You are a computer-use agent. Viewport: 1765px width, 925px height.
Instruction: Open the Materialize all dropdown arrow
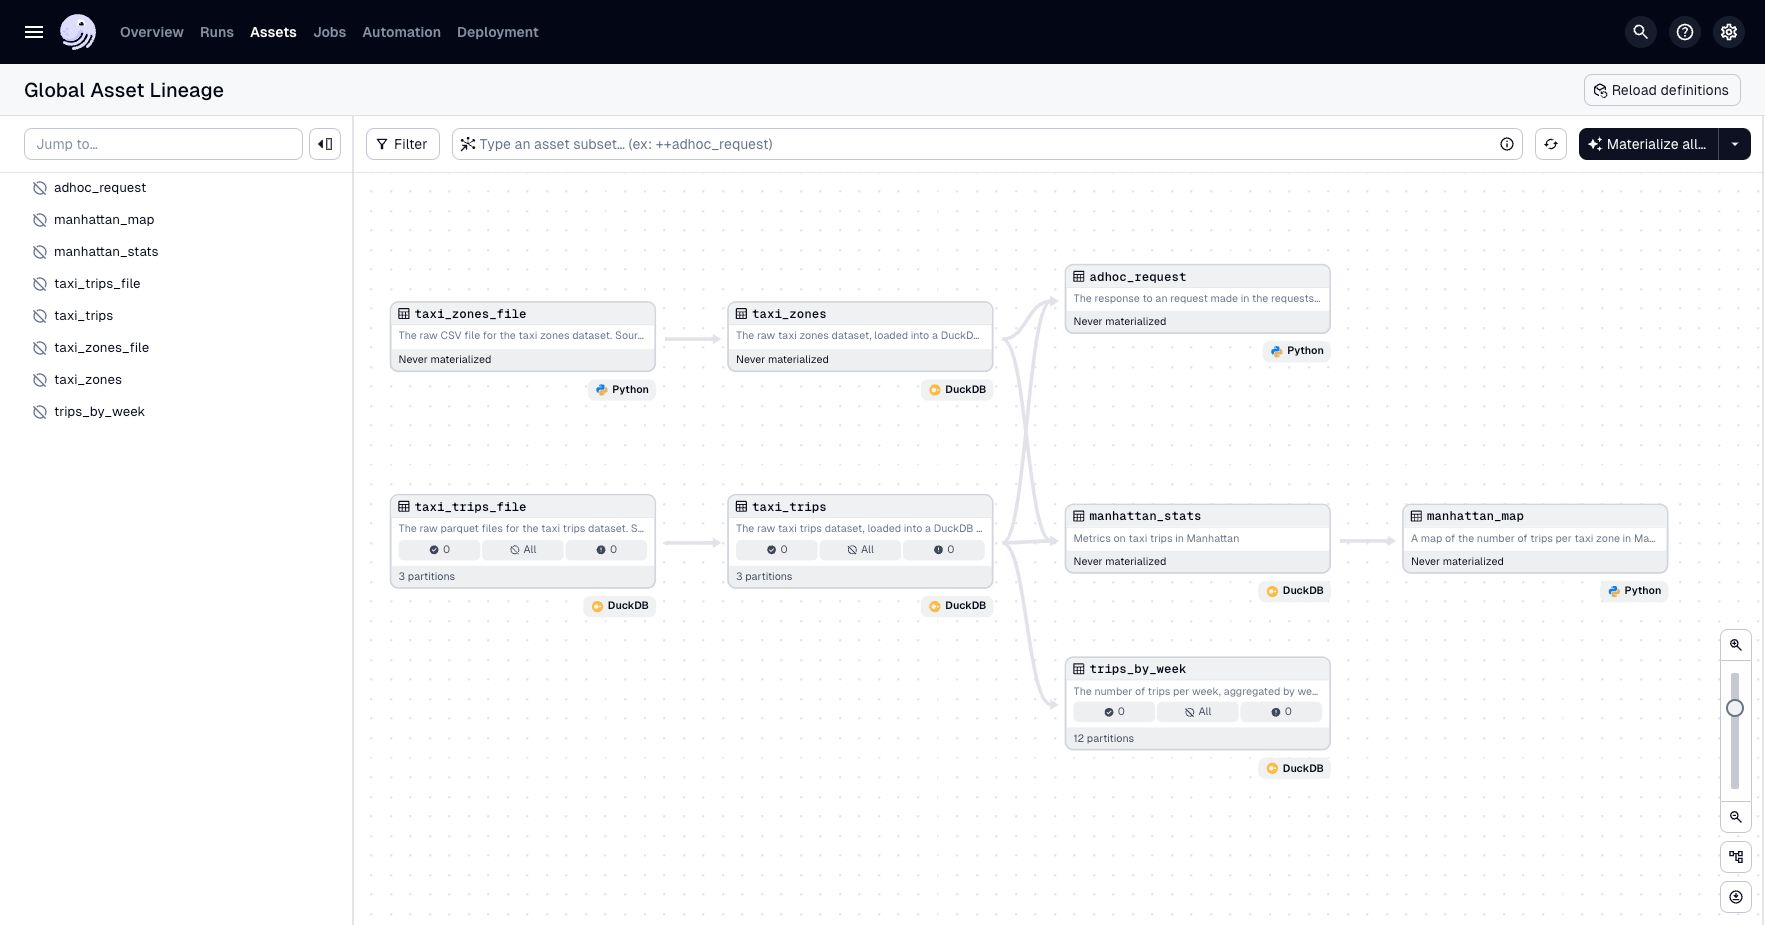click(x=1736, y=144)
